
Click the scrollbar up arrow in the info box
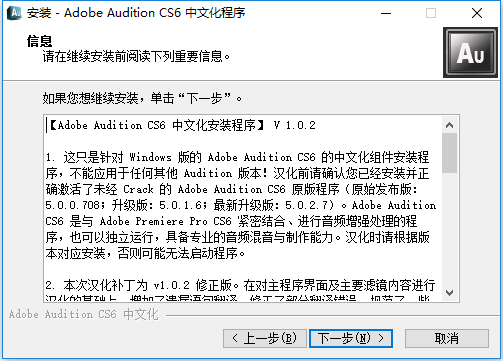point(449,125)
